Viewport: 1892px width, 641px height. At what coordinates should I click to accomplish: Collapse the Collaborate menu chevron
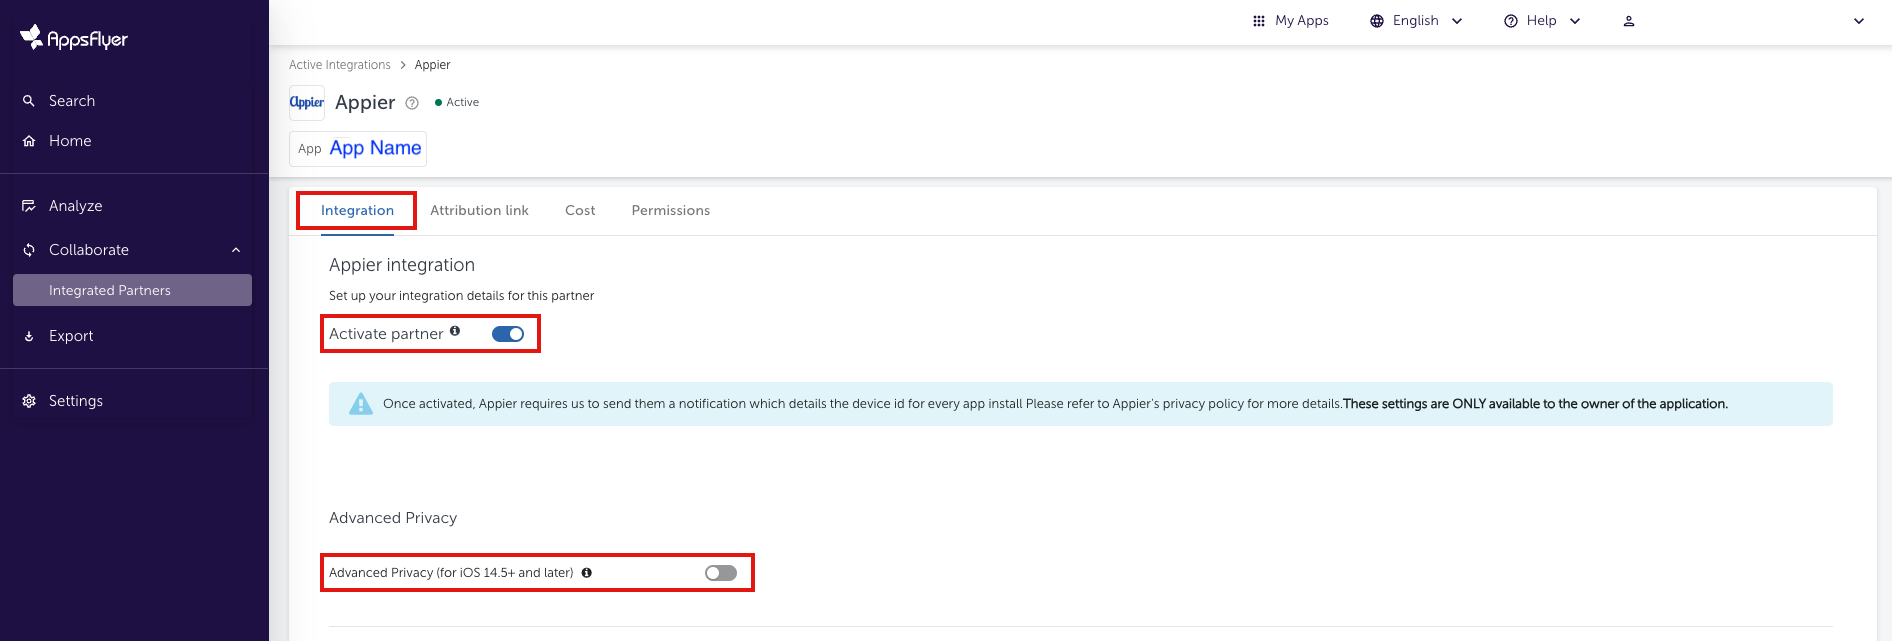pos(236,250)
